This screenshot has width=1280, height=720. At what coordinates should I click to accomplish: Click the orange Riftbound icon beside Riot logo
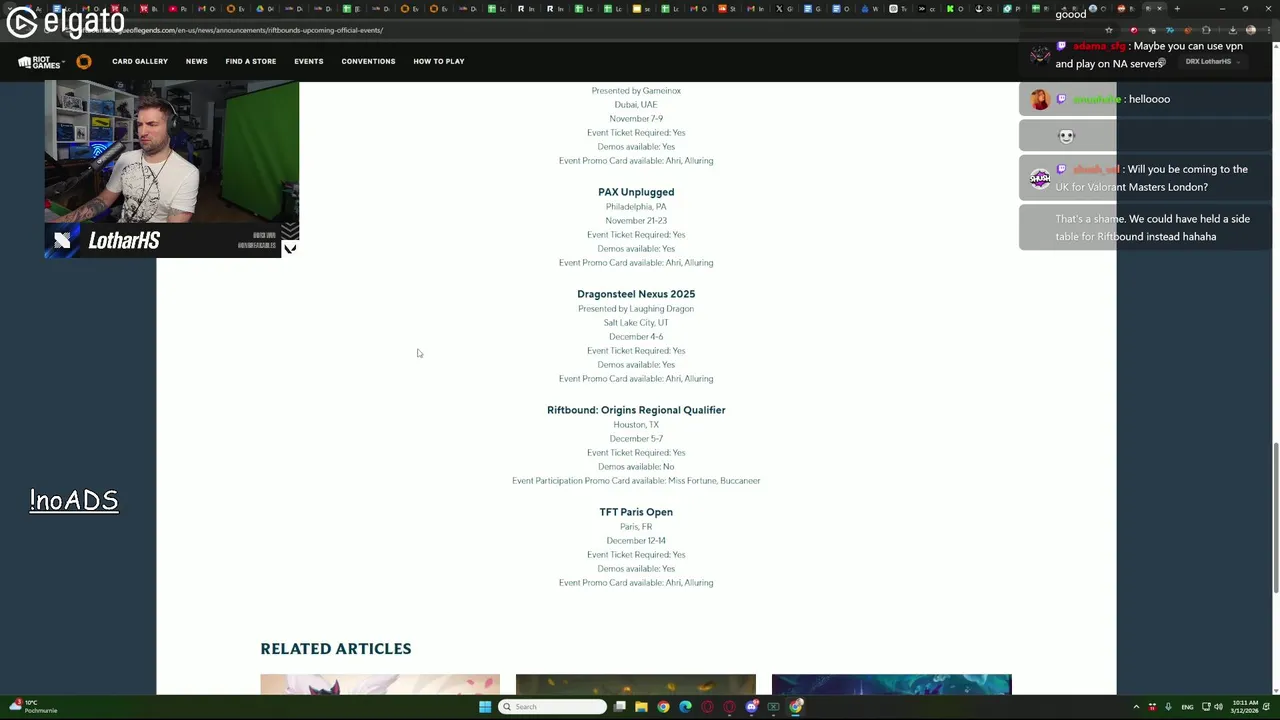84,61
